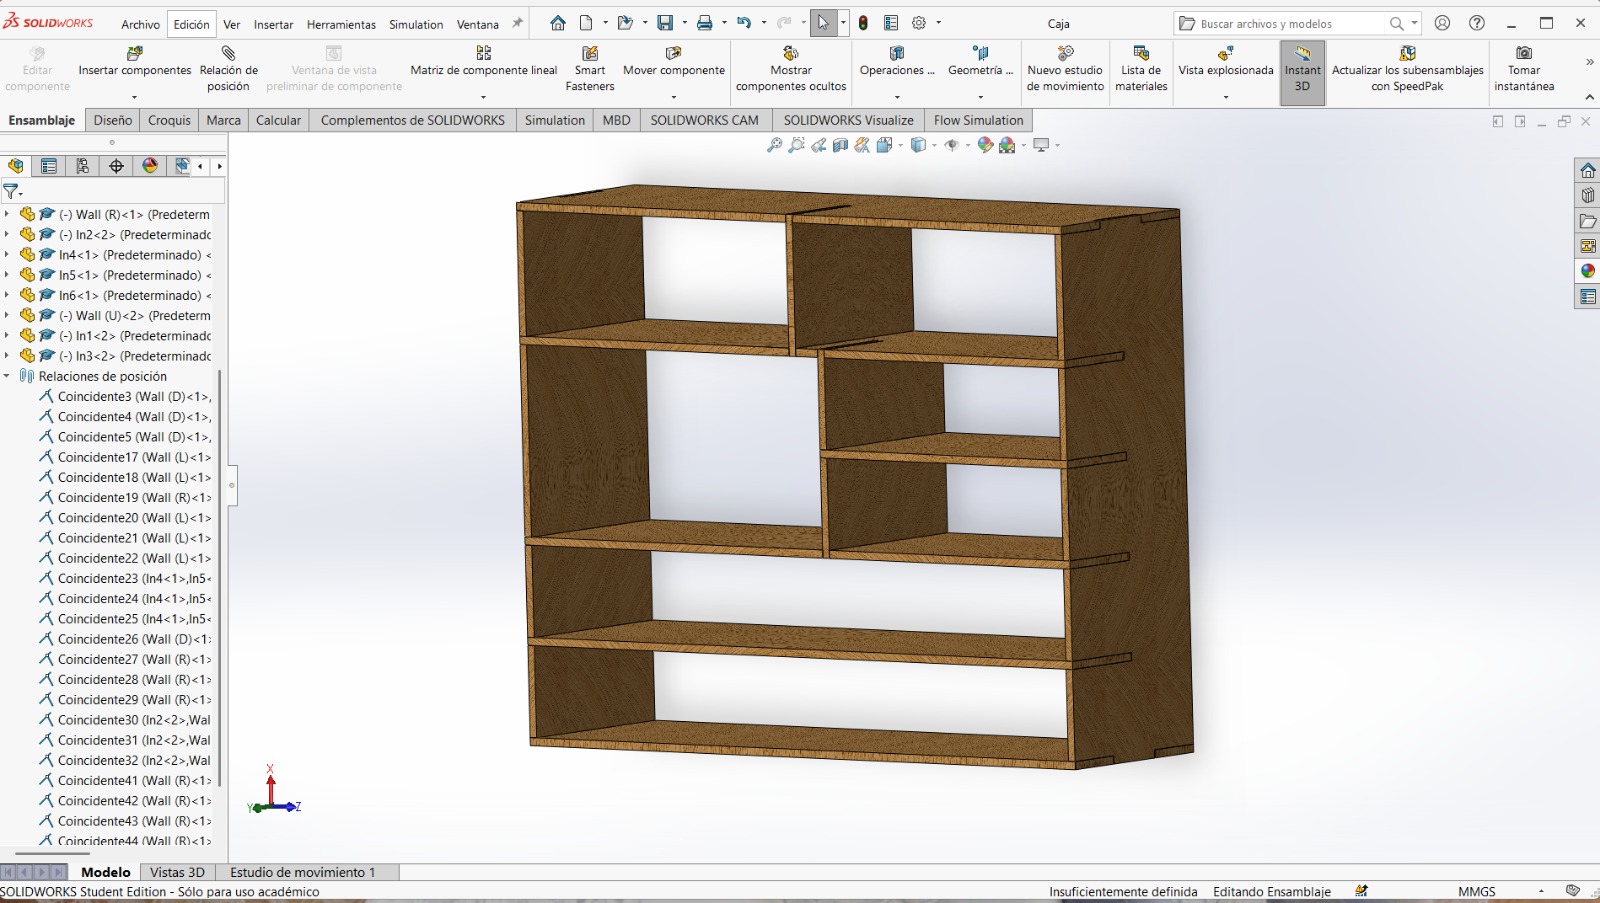Click Matriz de componente lineal
Screen dimensions: 1600x903
[x=484, y=62]
